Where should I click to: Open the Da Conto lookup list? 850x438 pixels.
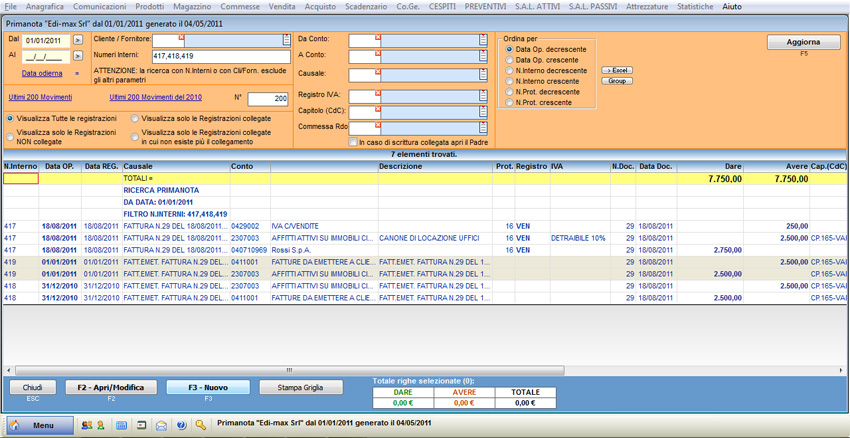(483, 40)
